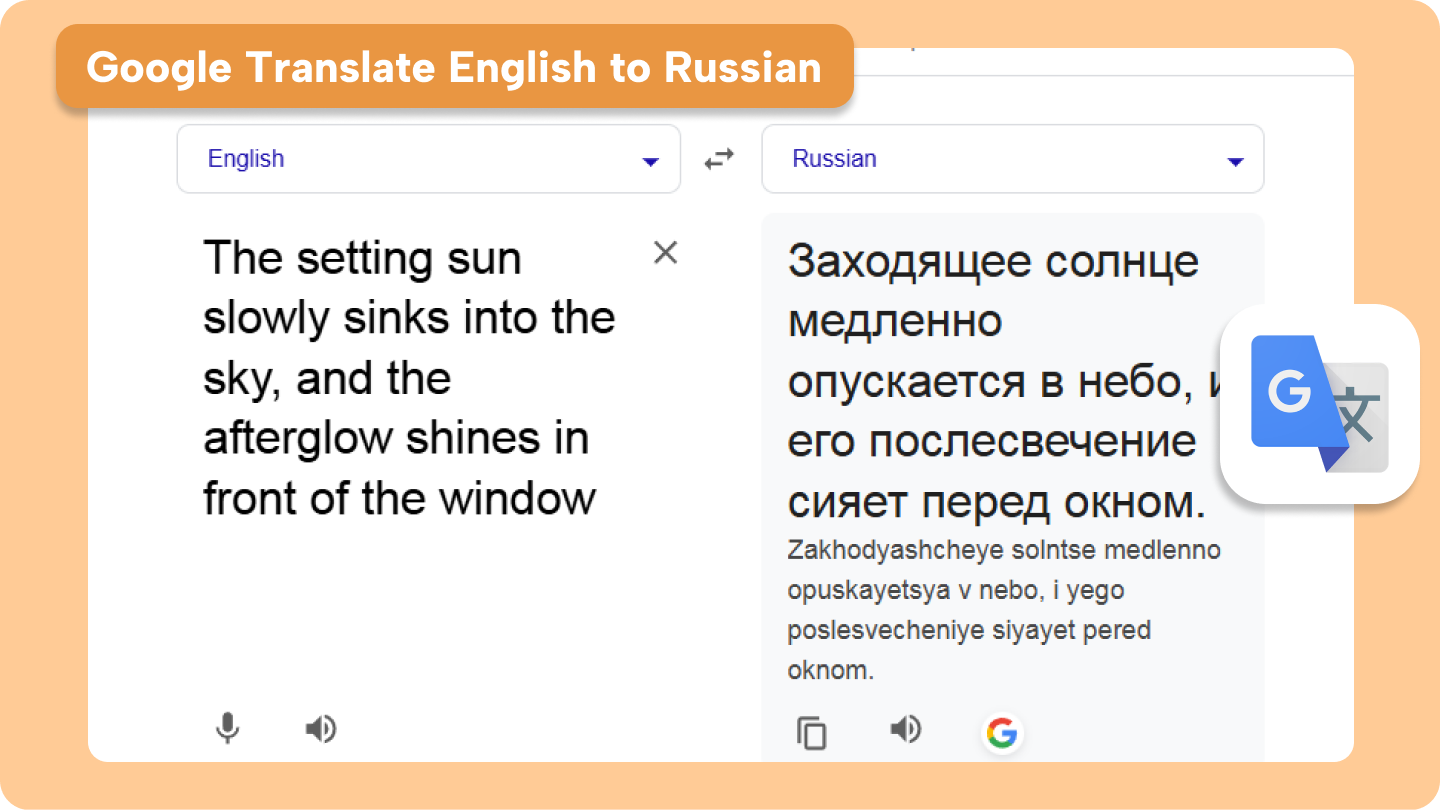Click the Google logo below the translation

(x=1002, y=733)
